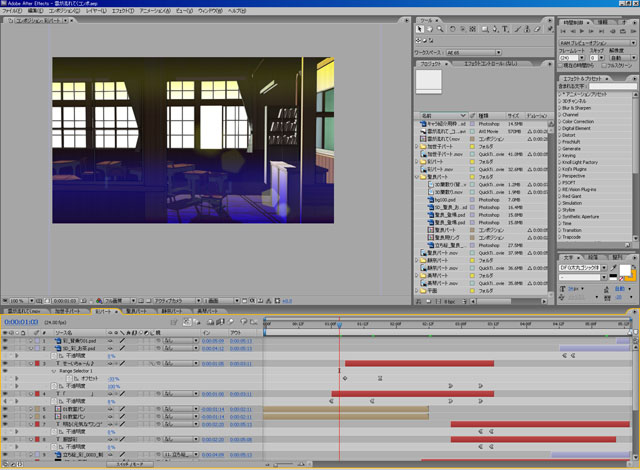Click スイッチ / モード toggle button
This screenshot has height=470, width=640.
click(x=129, y=464)
